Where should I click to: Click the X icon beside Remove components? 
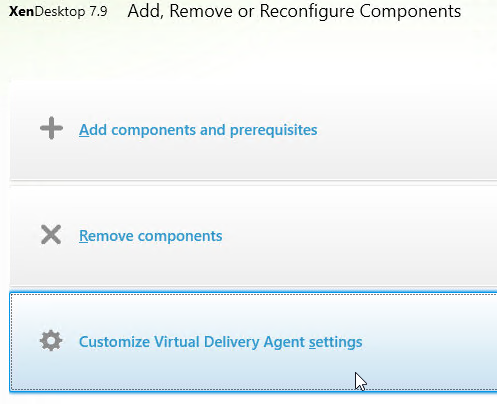(x=51, y=235)
